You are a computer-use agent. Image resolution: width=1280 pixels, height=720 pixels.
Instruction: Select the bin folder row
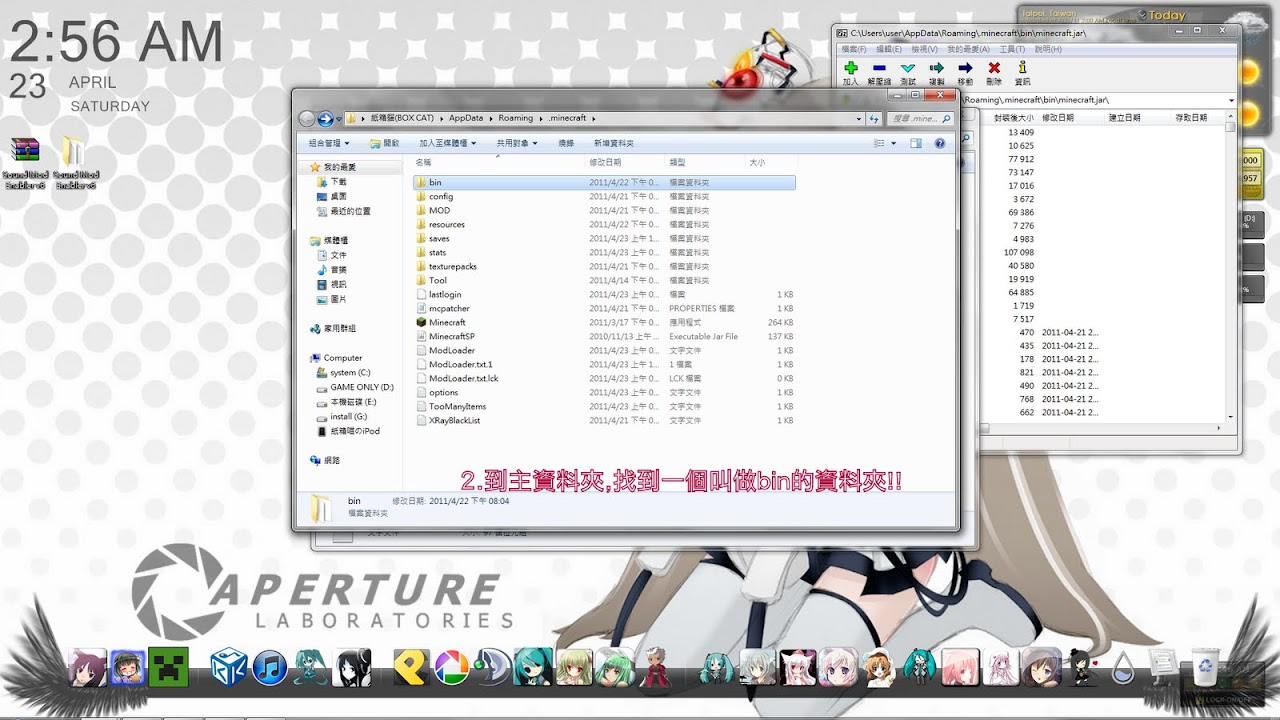click(604, 182)
